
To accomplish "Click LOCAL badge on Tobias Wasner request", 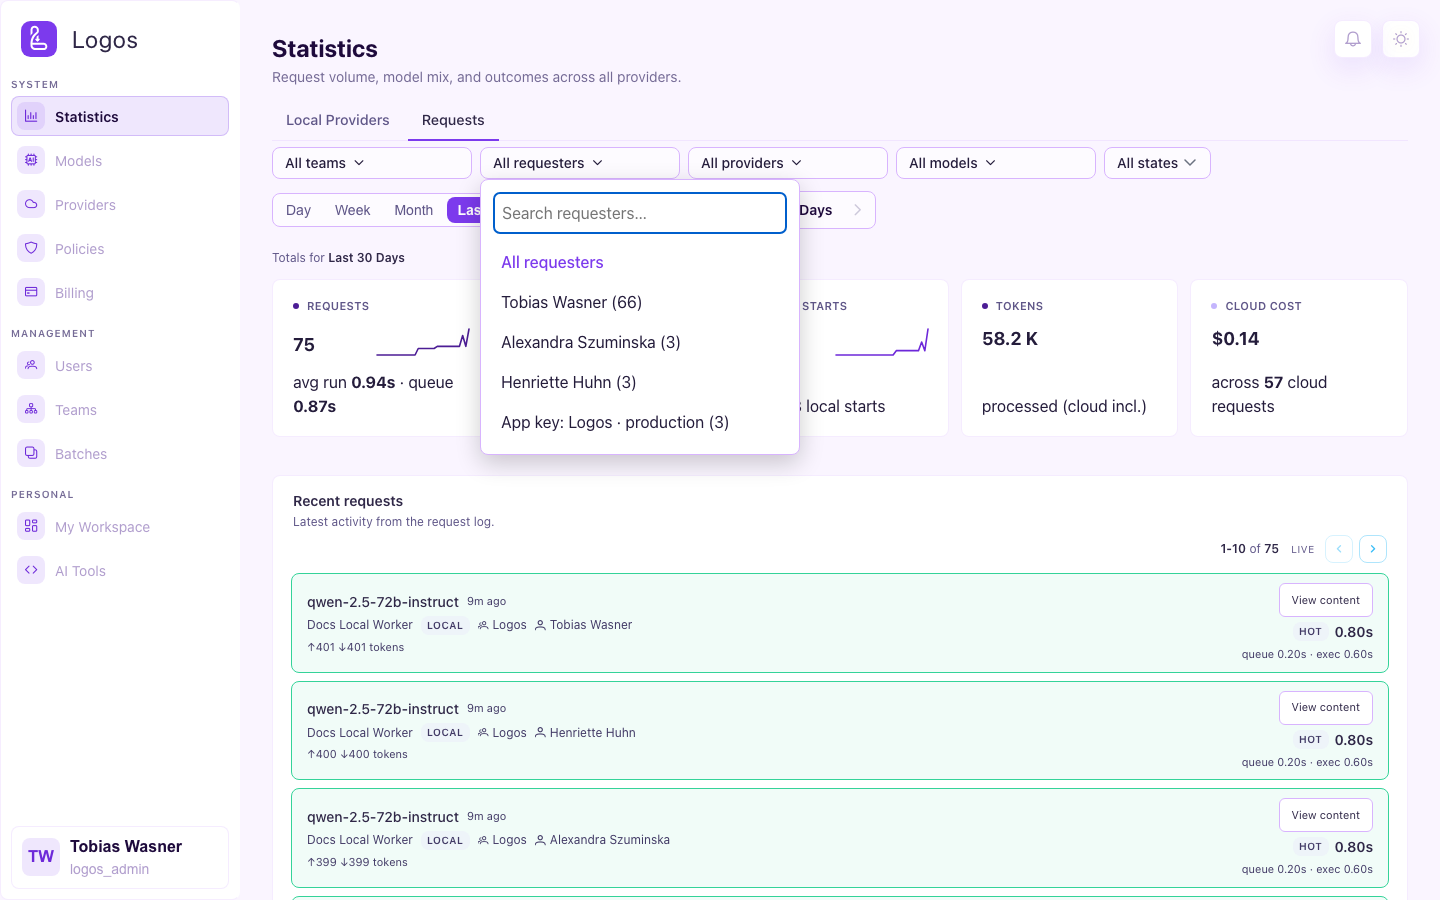I will click(445, 626).
